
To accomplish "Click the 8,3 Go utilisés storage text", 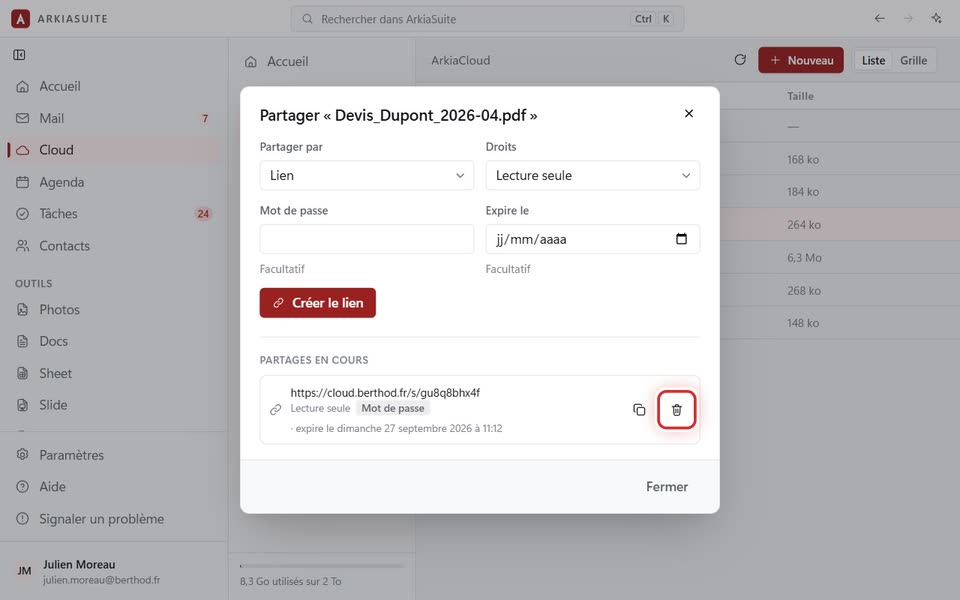I will pyautogui.click(x=291, y=581).
